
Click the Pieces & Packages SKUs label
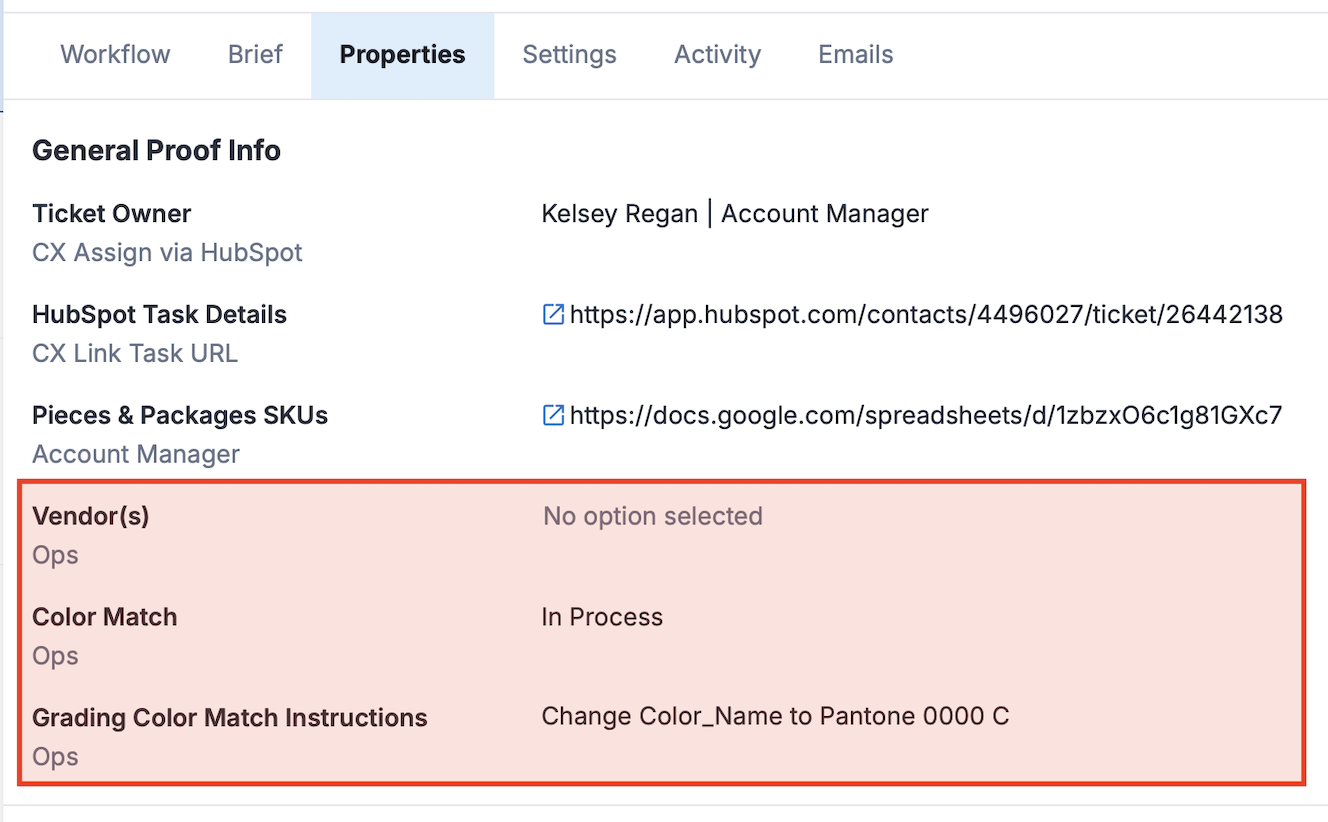click(180, 416)
